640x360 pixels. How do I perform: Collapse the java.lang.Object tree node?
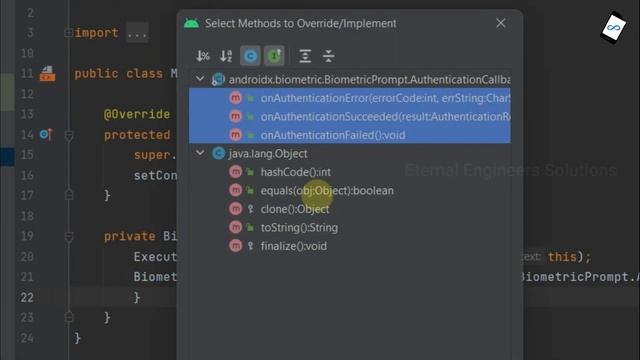pos(200,153)
